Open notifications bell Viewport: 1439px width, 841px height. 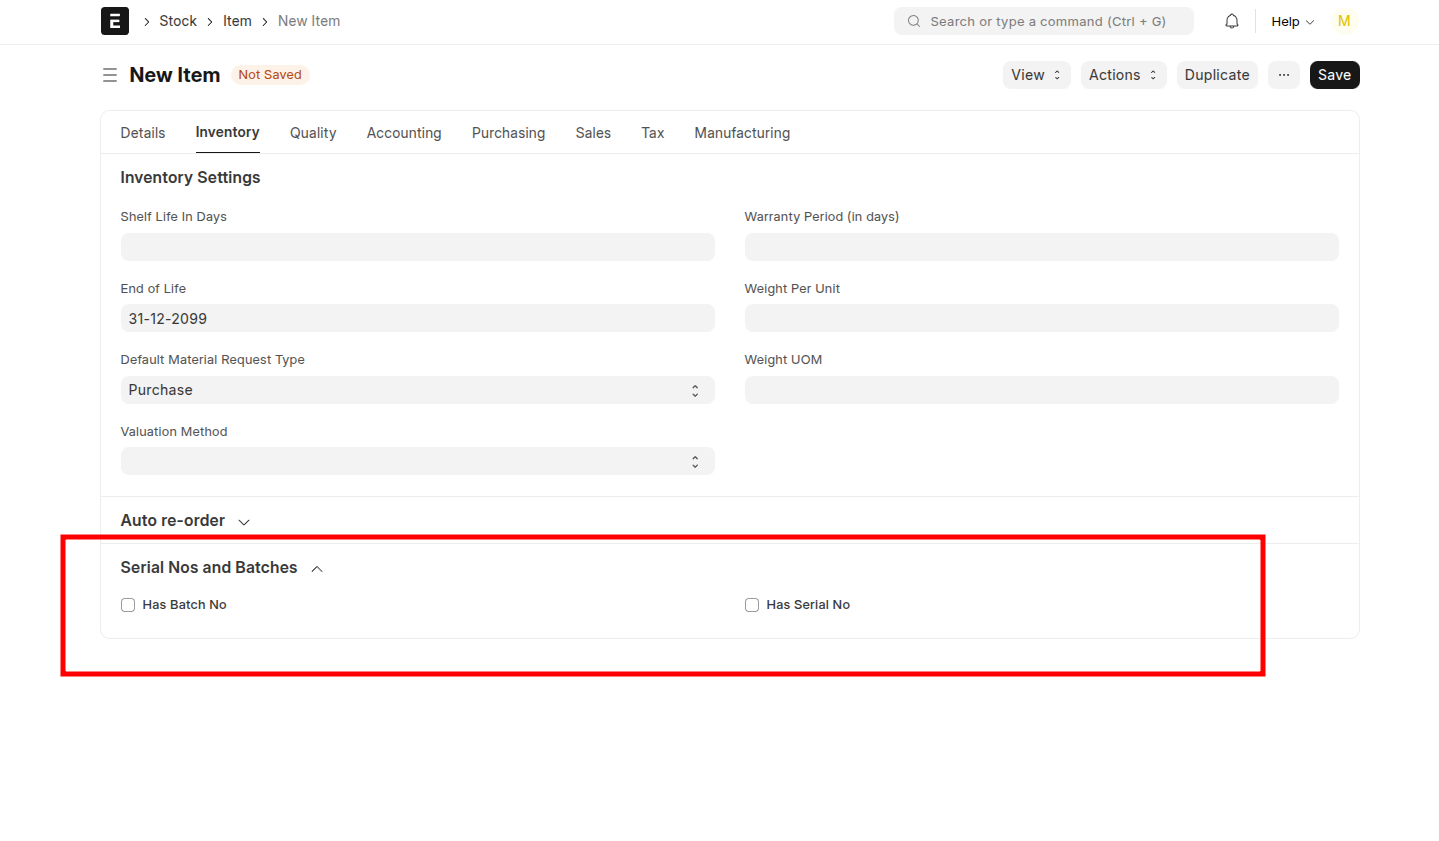pyautogui.click(x=1232, y=21)
